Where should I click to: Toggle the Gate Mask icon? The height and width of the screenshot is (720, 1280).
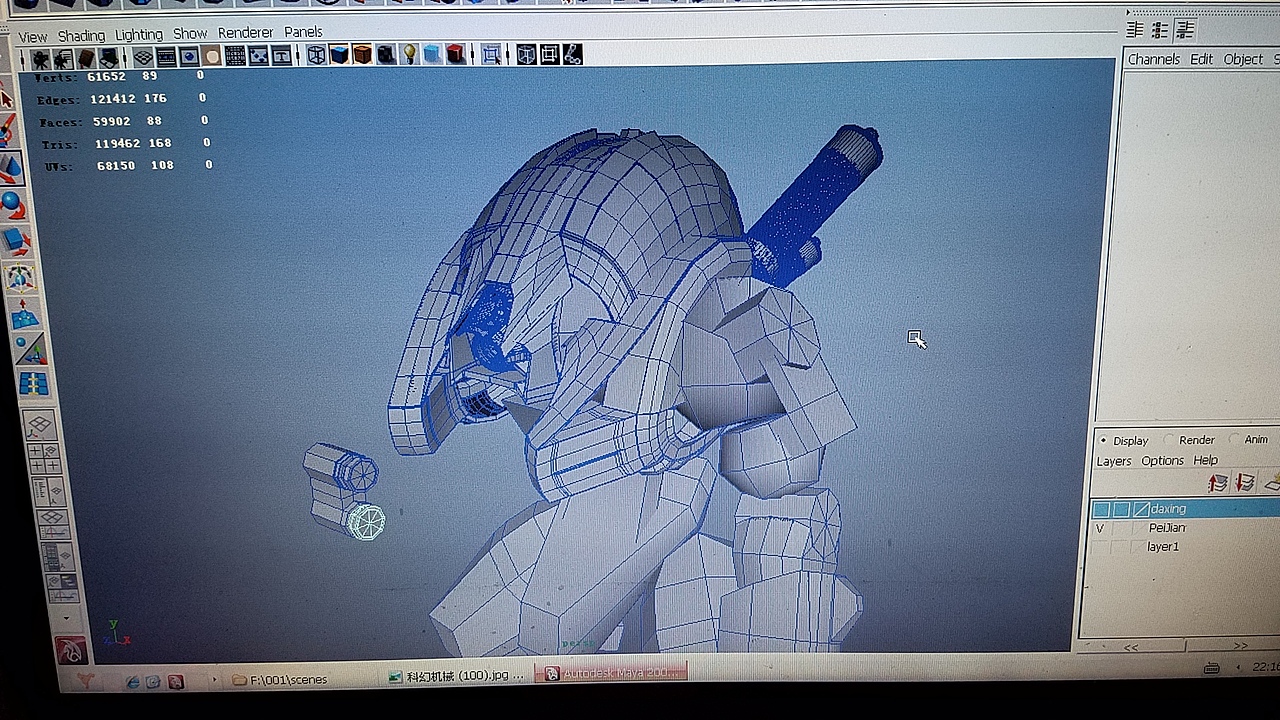pos(212,57)
